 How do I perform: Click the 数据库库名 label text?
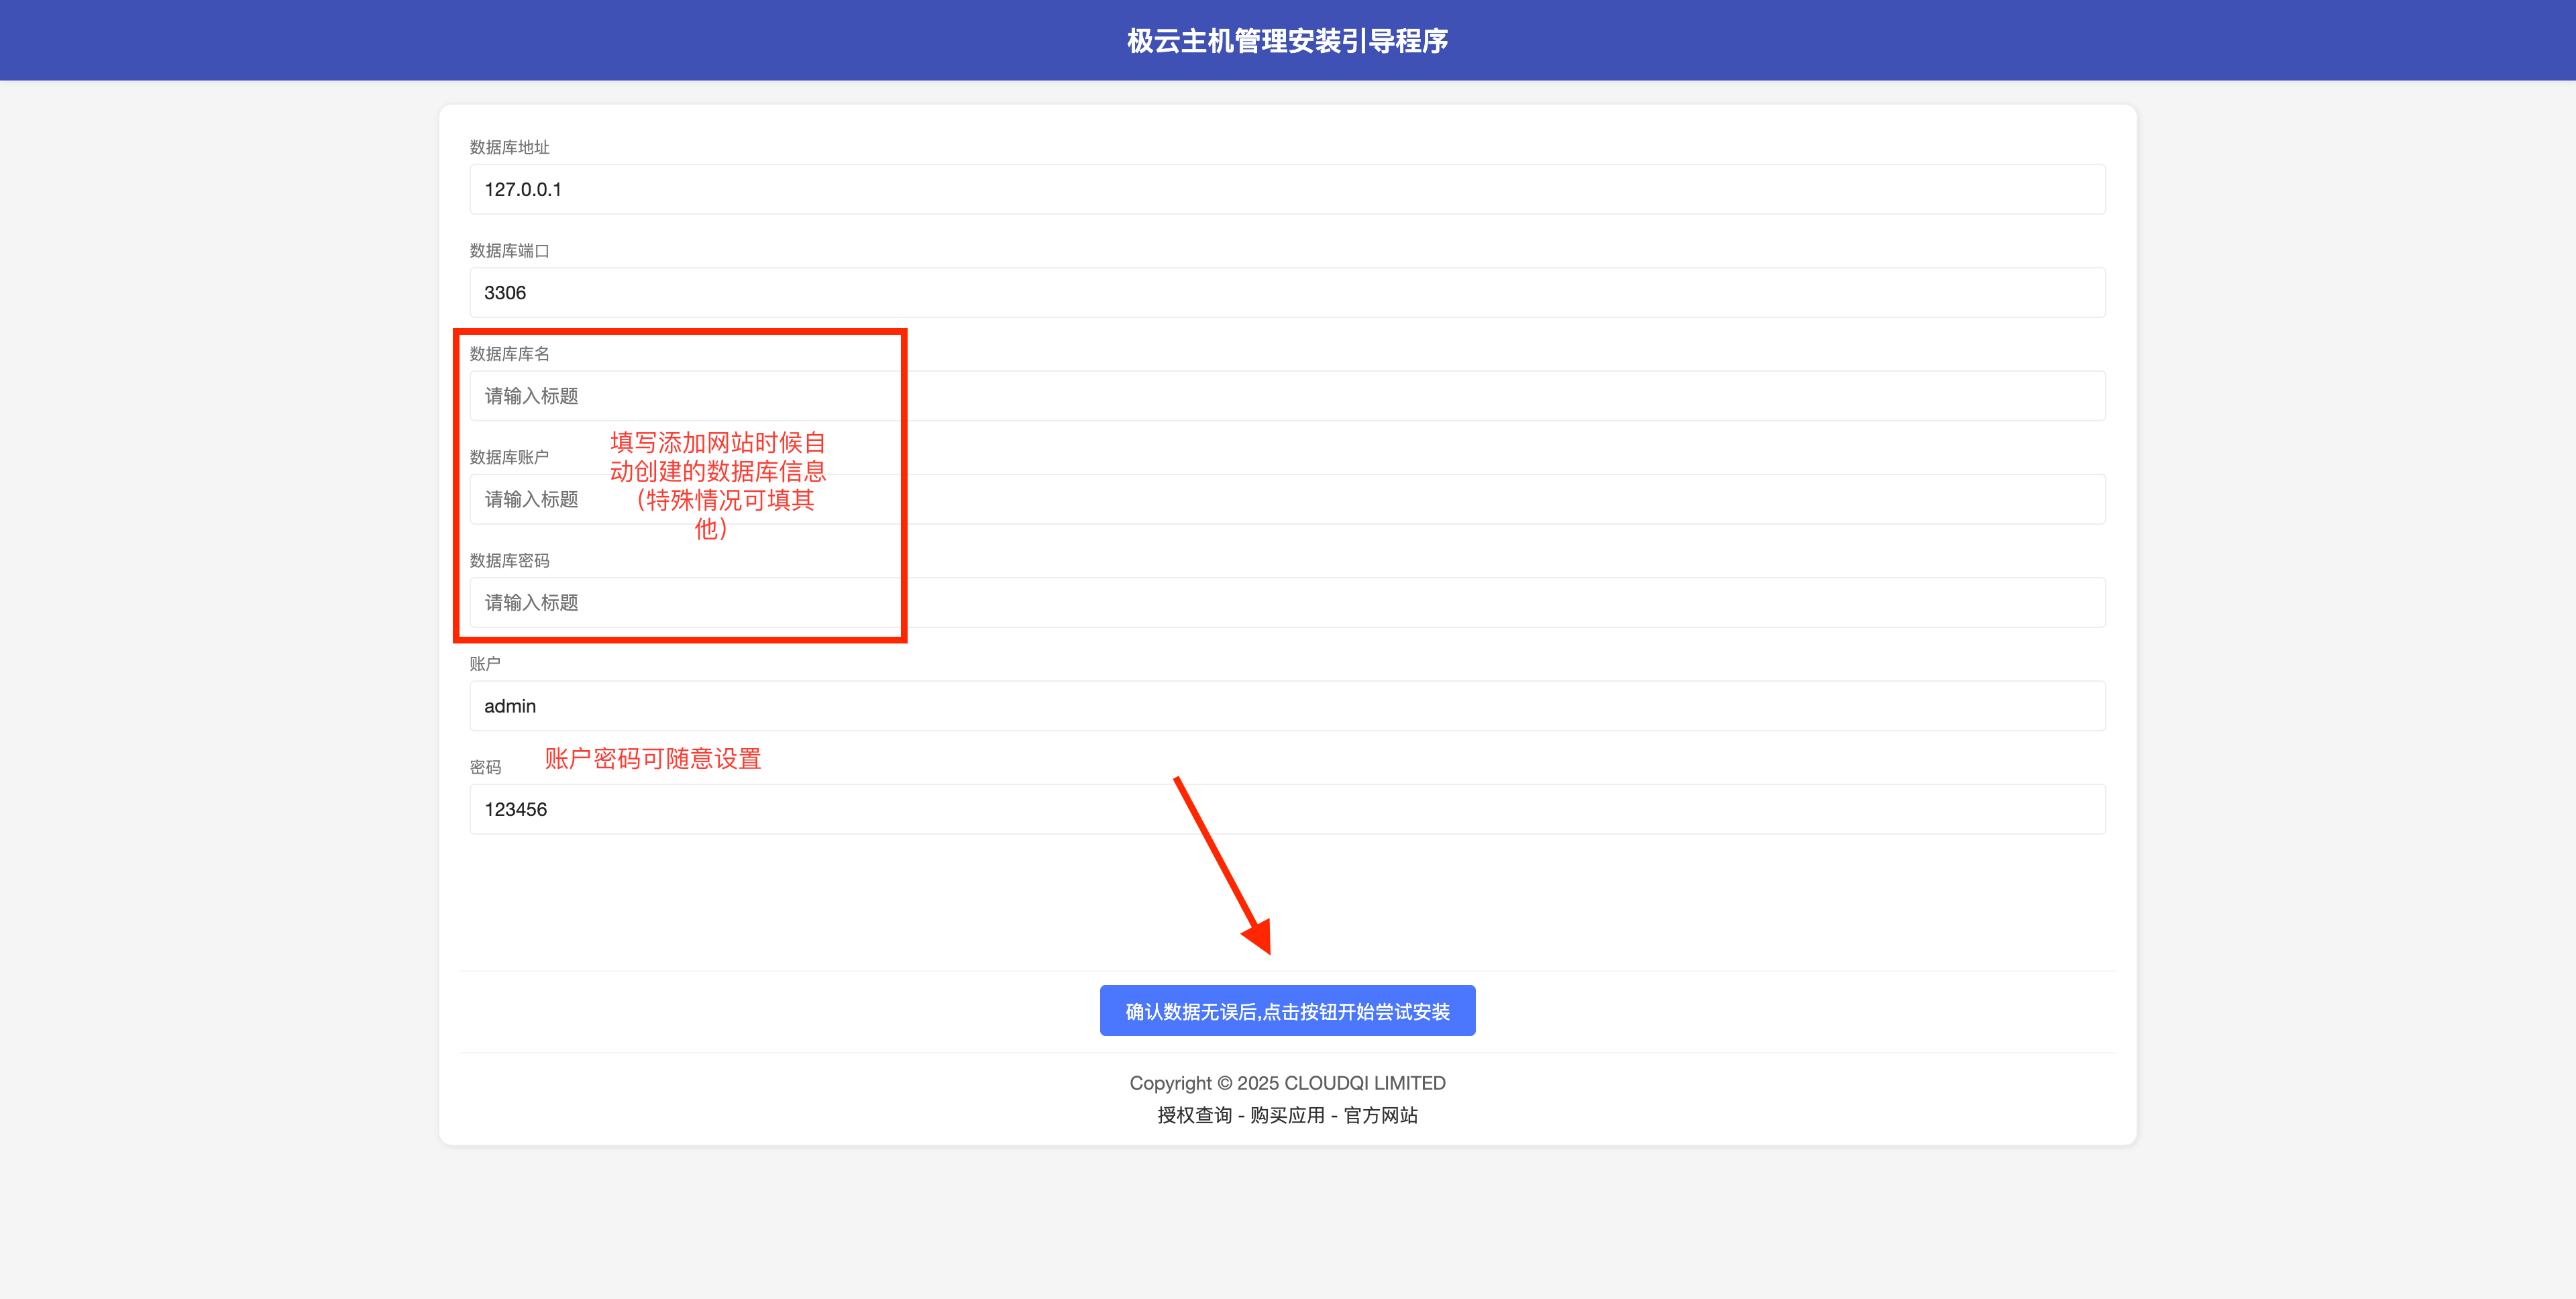click(x=509, y=354)
